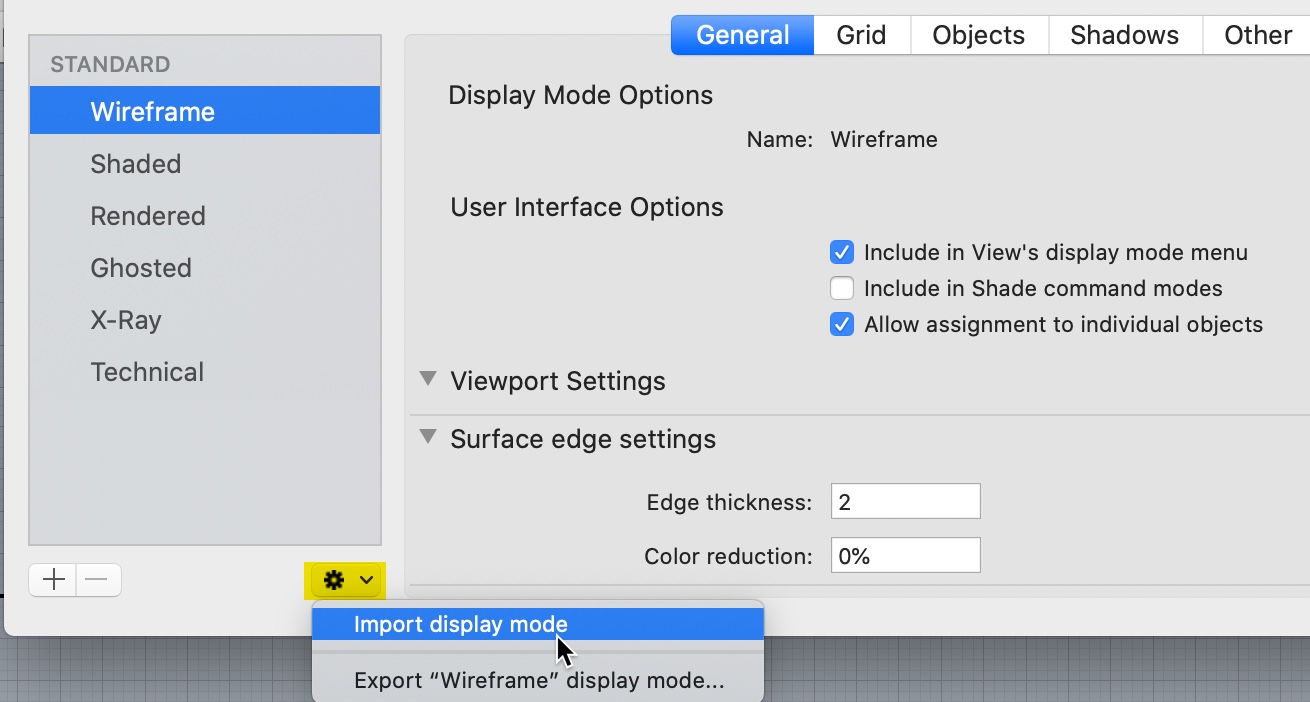This screenshot has height=702, width=1310.
Task: Click the Wireframe name value
Action: [884, 140]
